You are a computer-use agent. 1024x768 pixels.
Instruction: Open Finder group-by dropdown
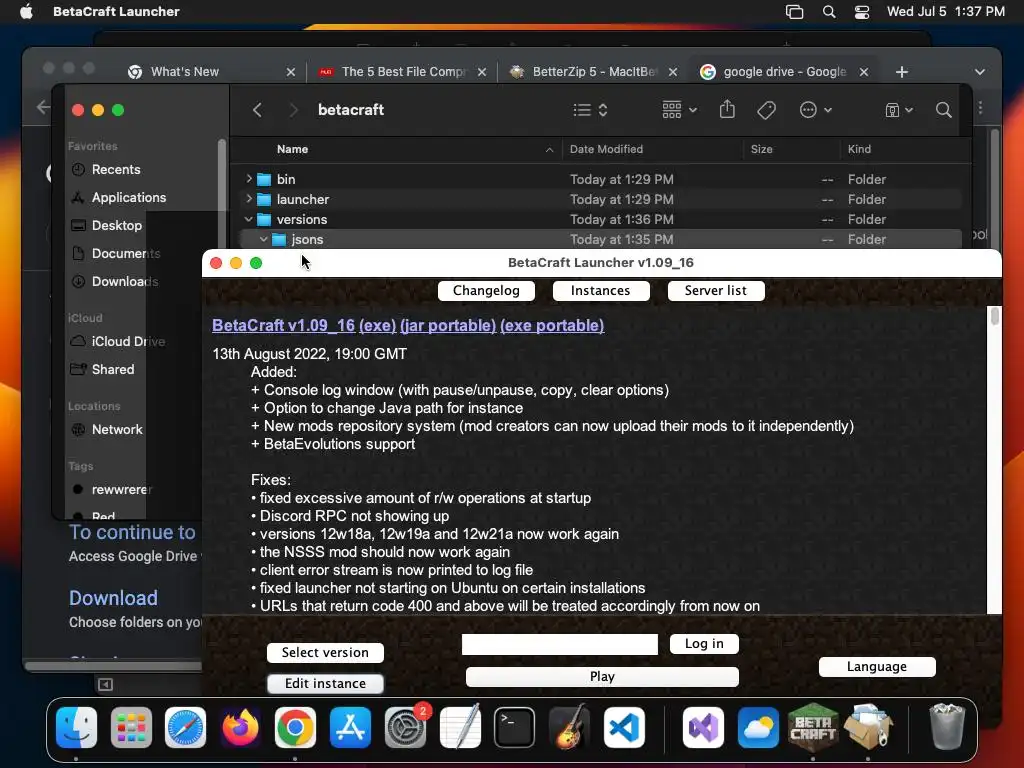pyautogui.click(x=679, y=110)
